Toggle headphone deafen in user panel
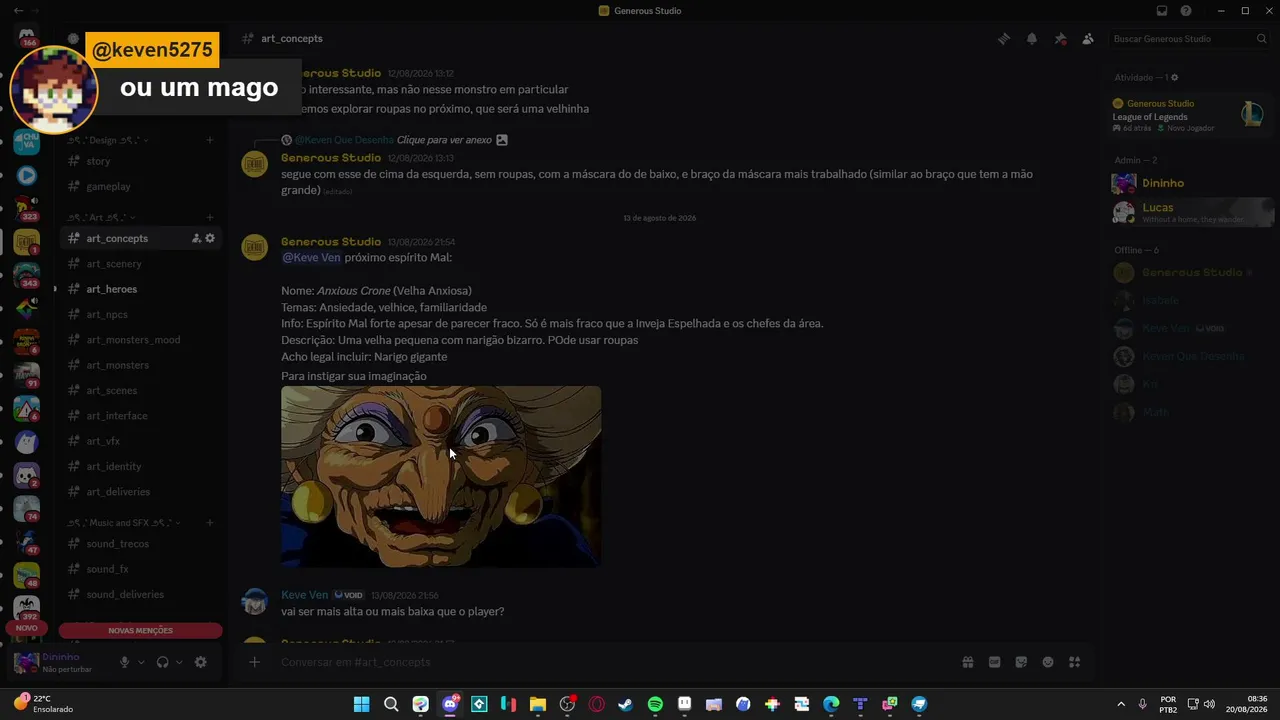This screenshot has width=1280, height=720. (162, 662)
